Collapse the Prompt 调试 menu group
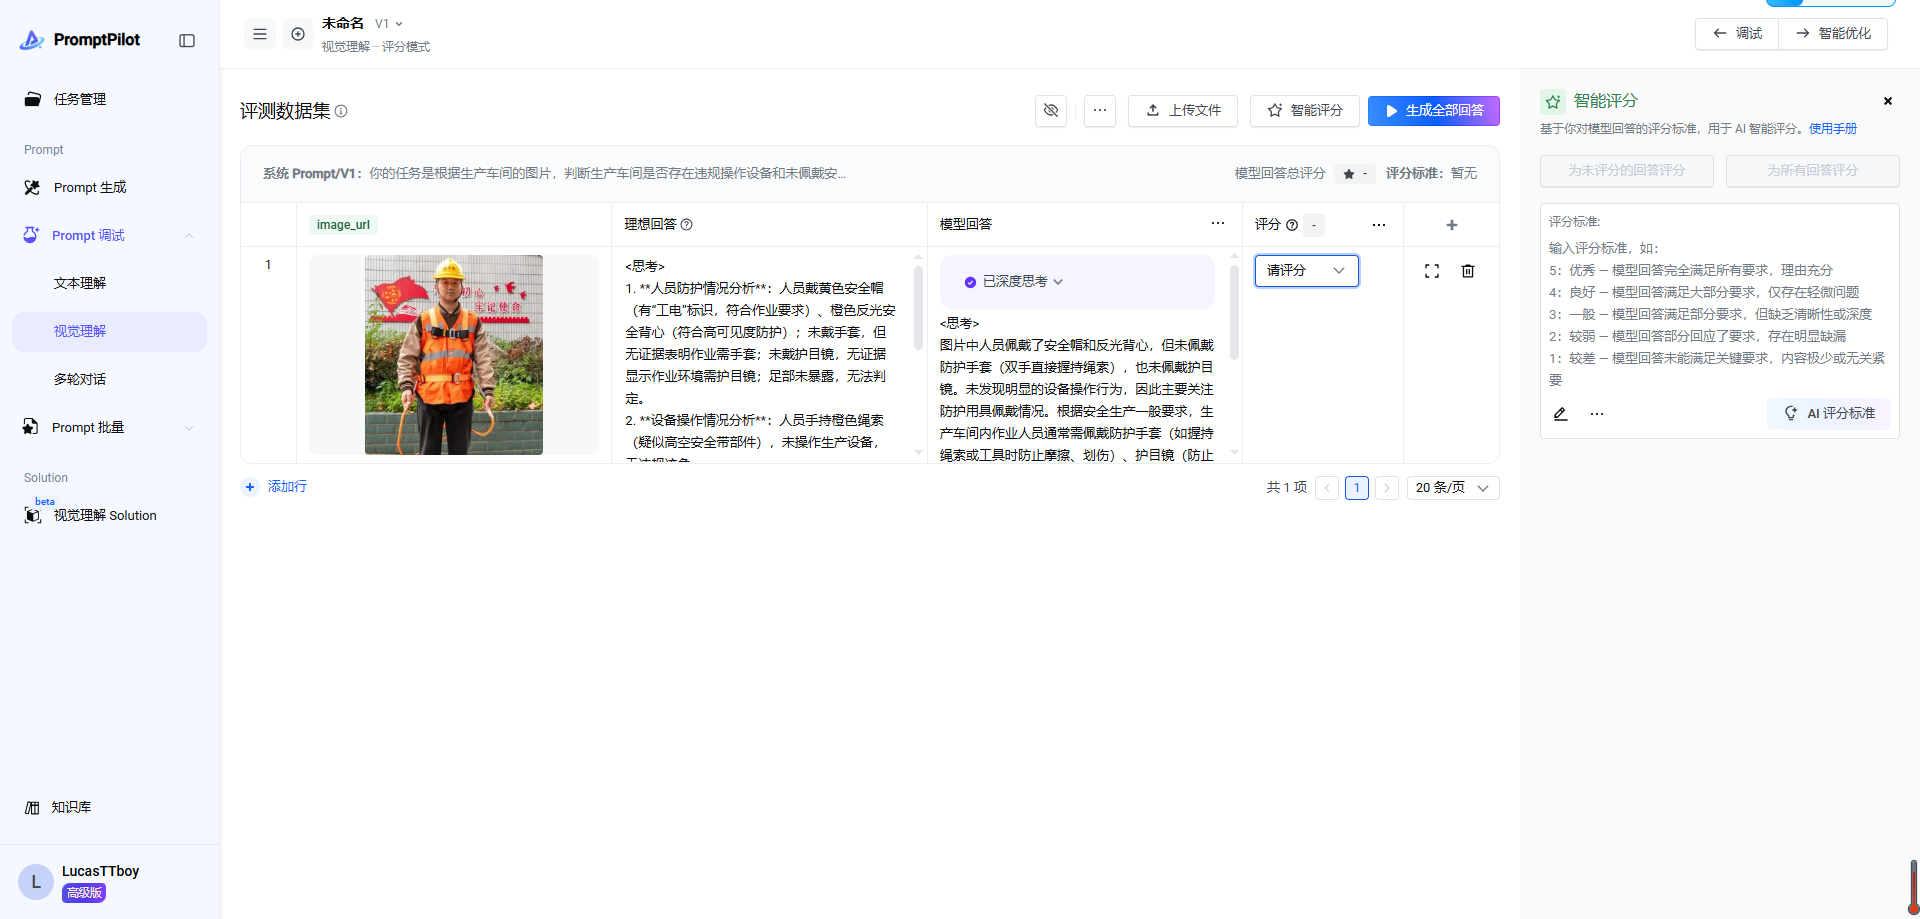Screen dimensions: 1920x919 (189, 236)
